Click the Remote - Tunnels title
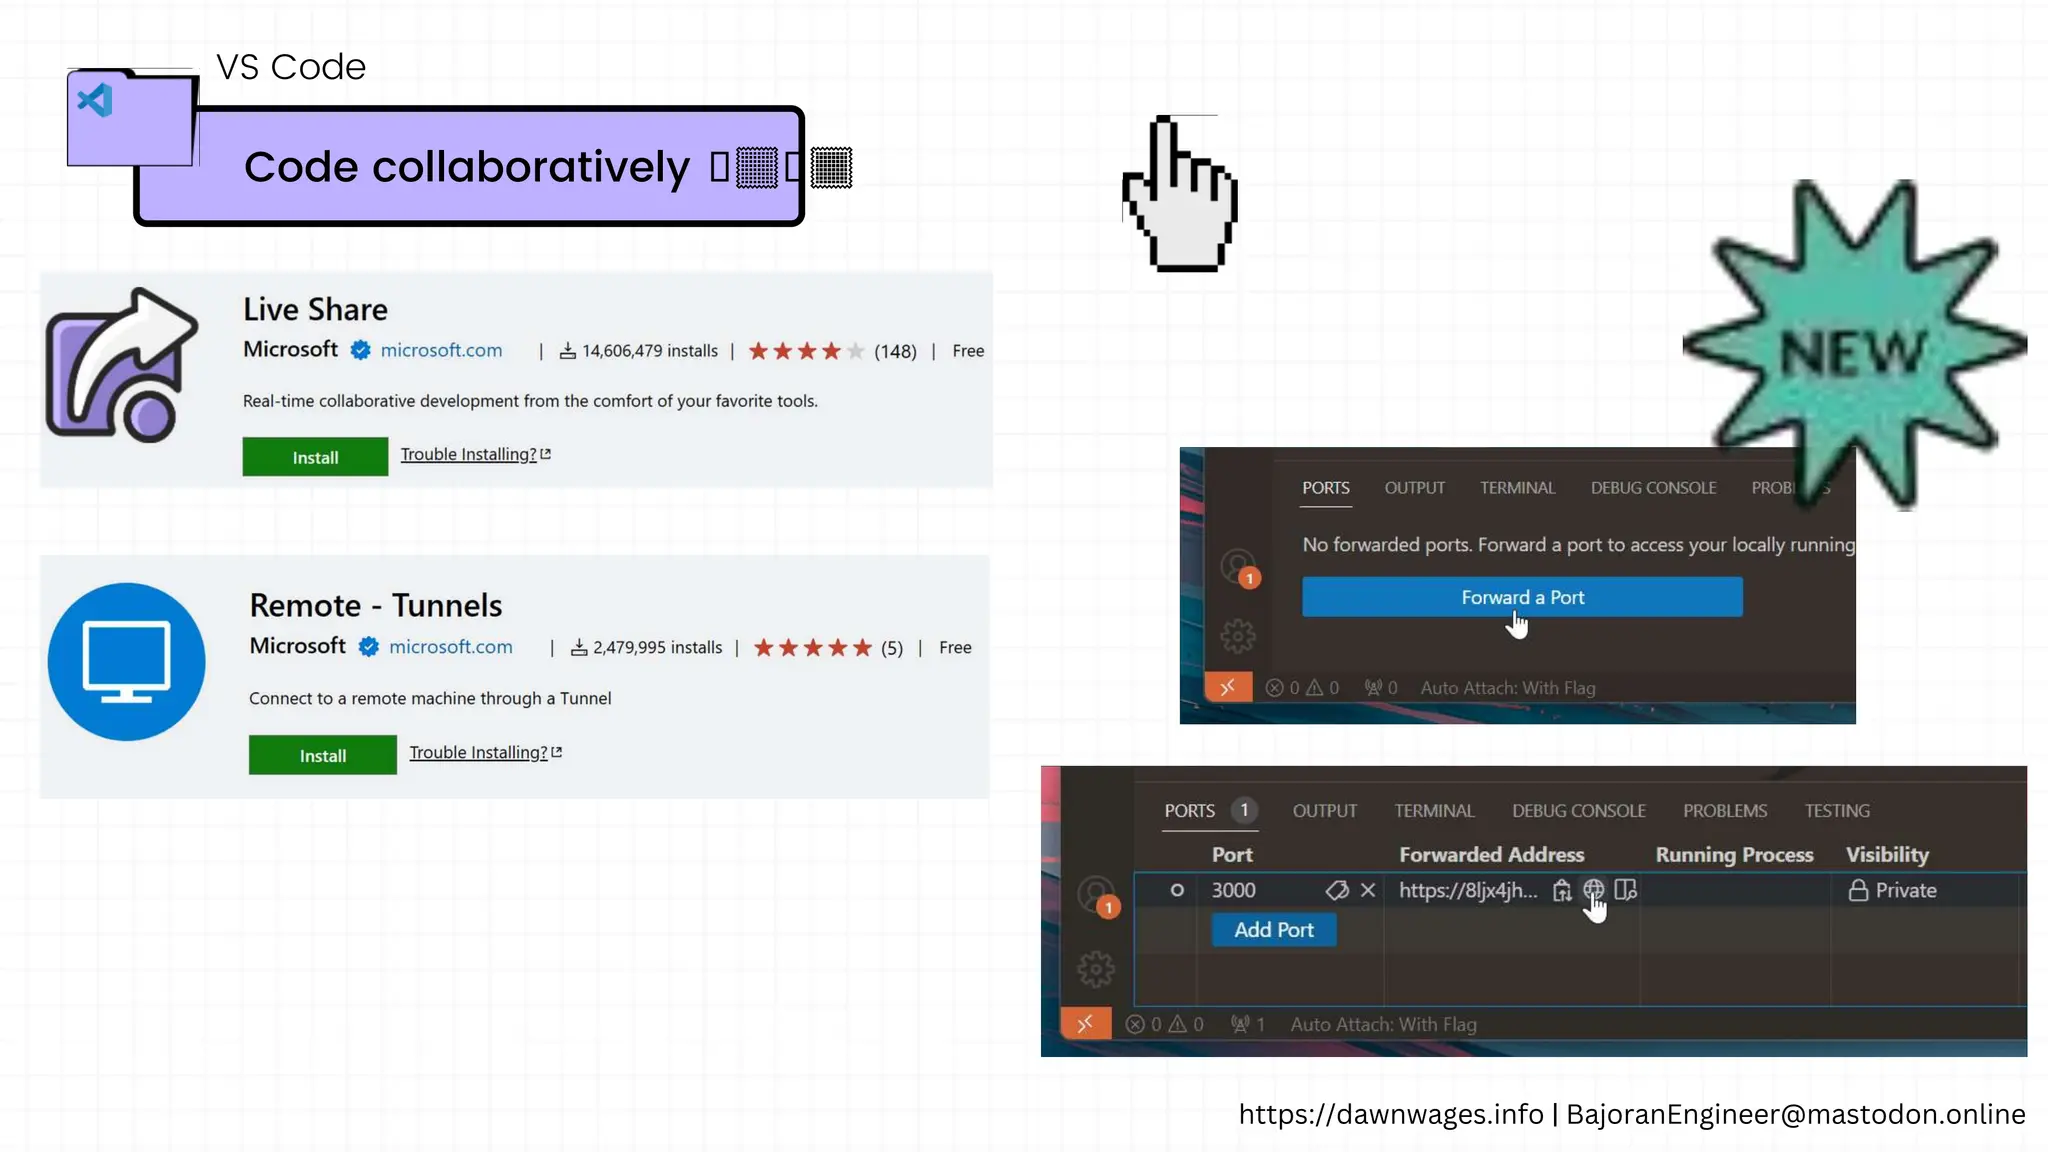Viewport: 2048px width, 1152px height. pyautogui.click(x=376, y=605)
